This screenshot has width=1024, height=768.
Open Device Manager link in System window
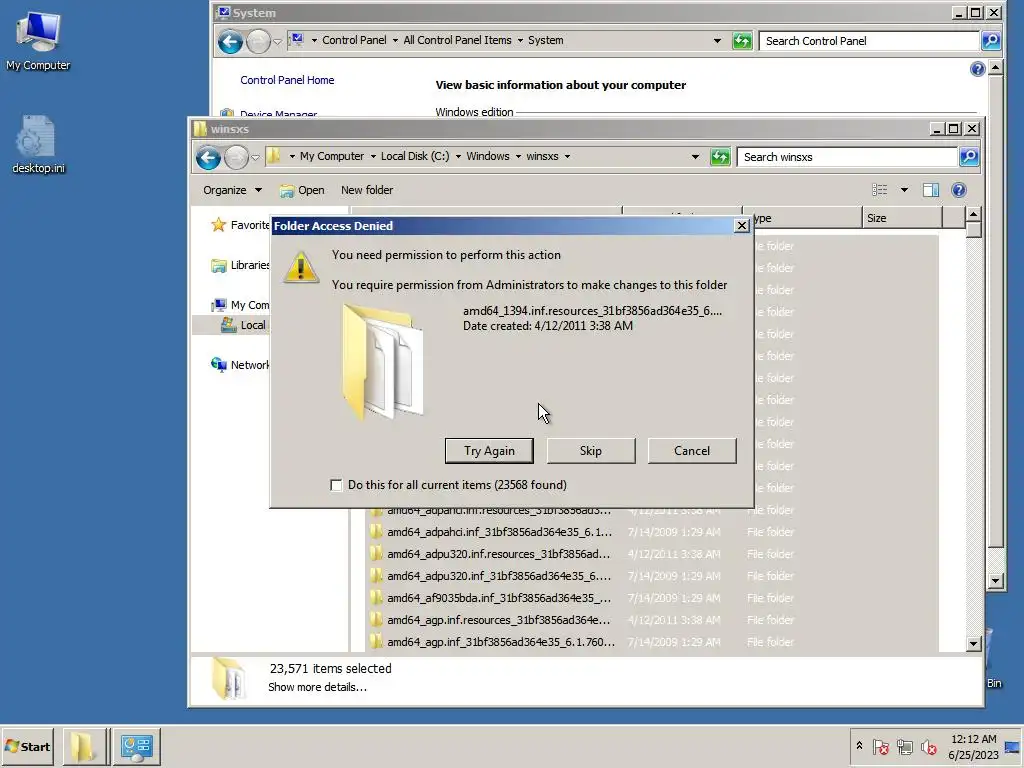coord(279,114)
